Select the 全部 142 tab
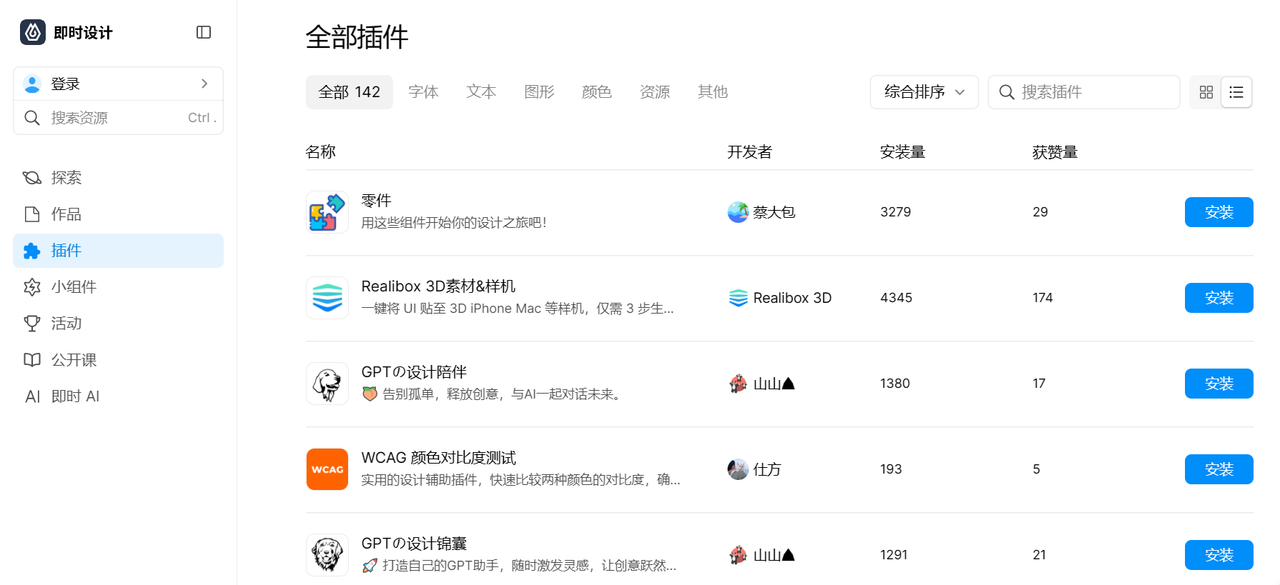 pos(349,92)
